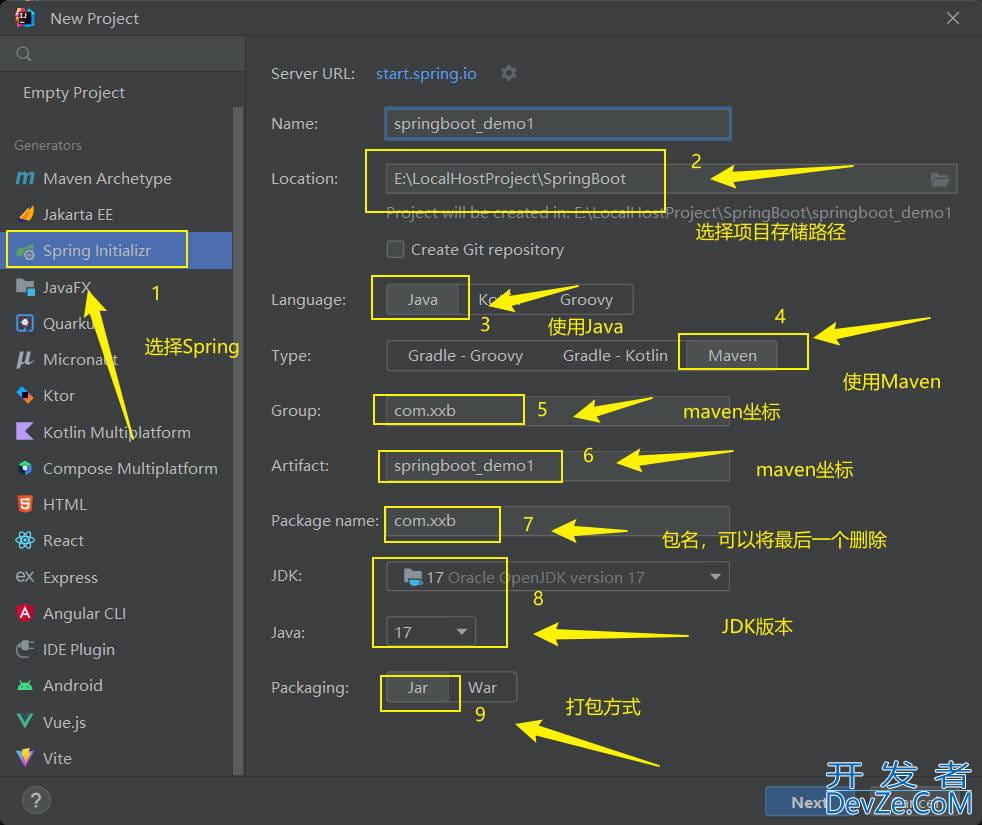Select Angular CLI generator
The image size is (982, 825).
click(116, 613)
